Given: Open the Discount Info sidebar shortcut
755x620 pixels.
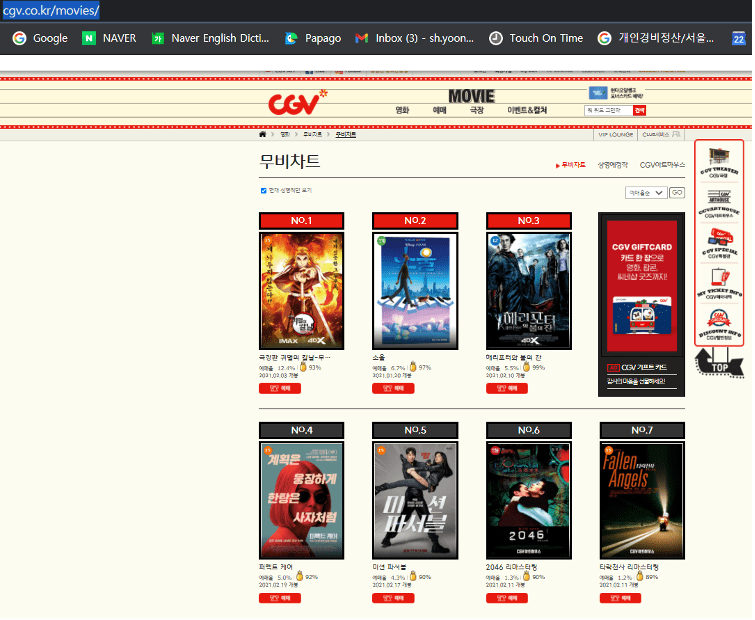Looking at the screenshot, I should (x=719, y=325).
